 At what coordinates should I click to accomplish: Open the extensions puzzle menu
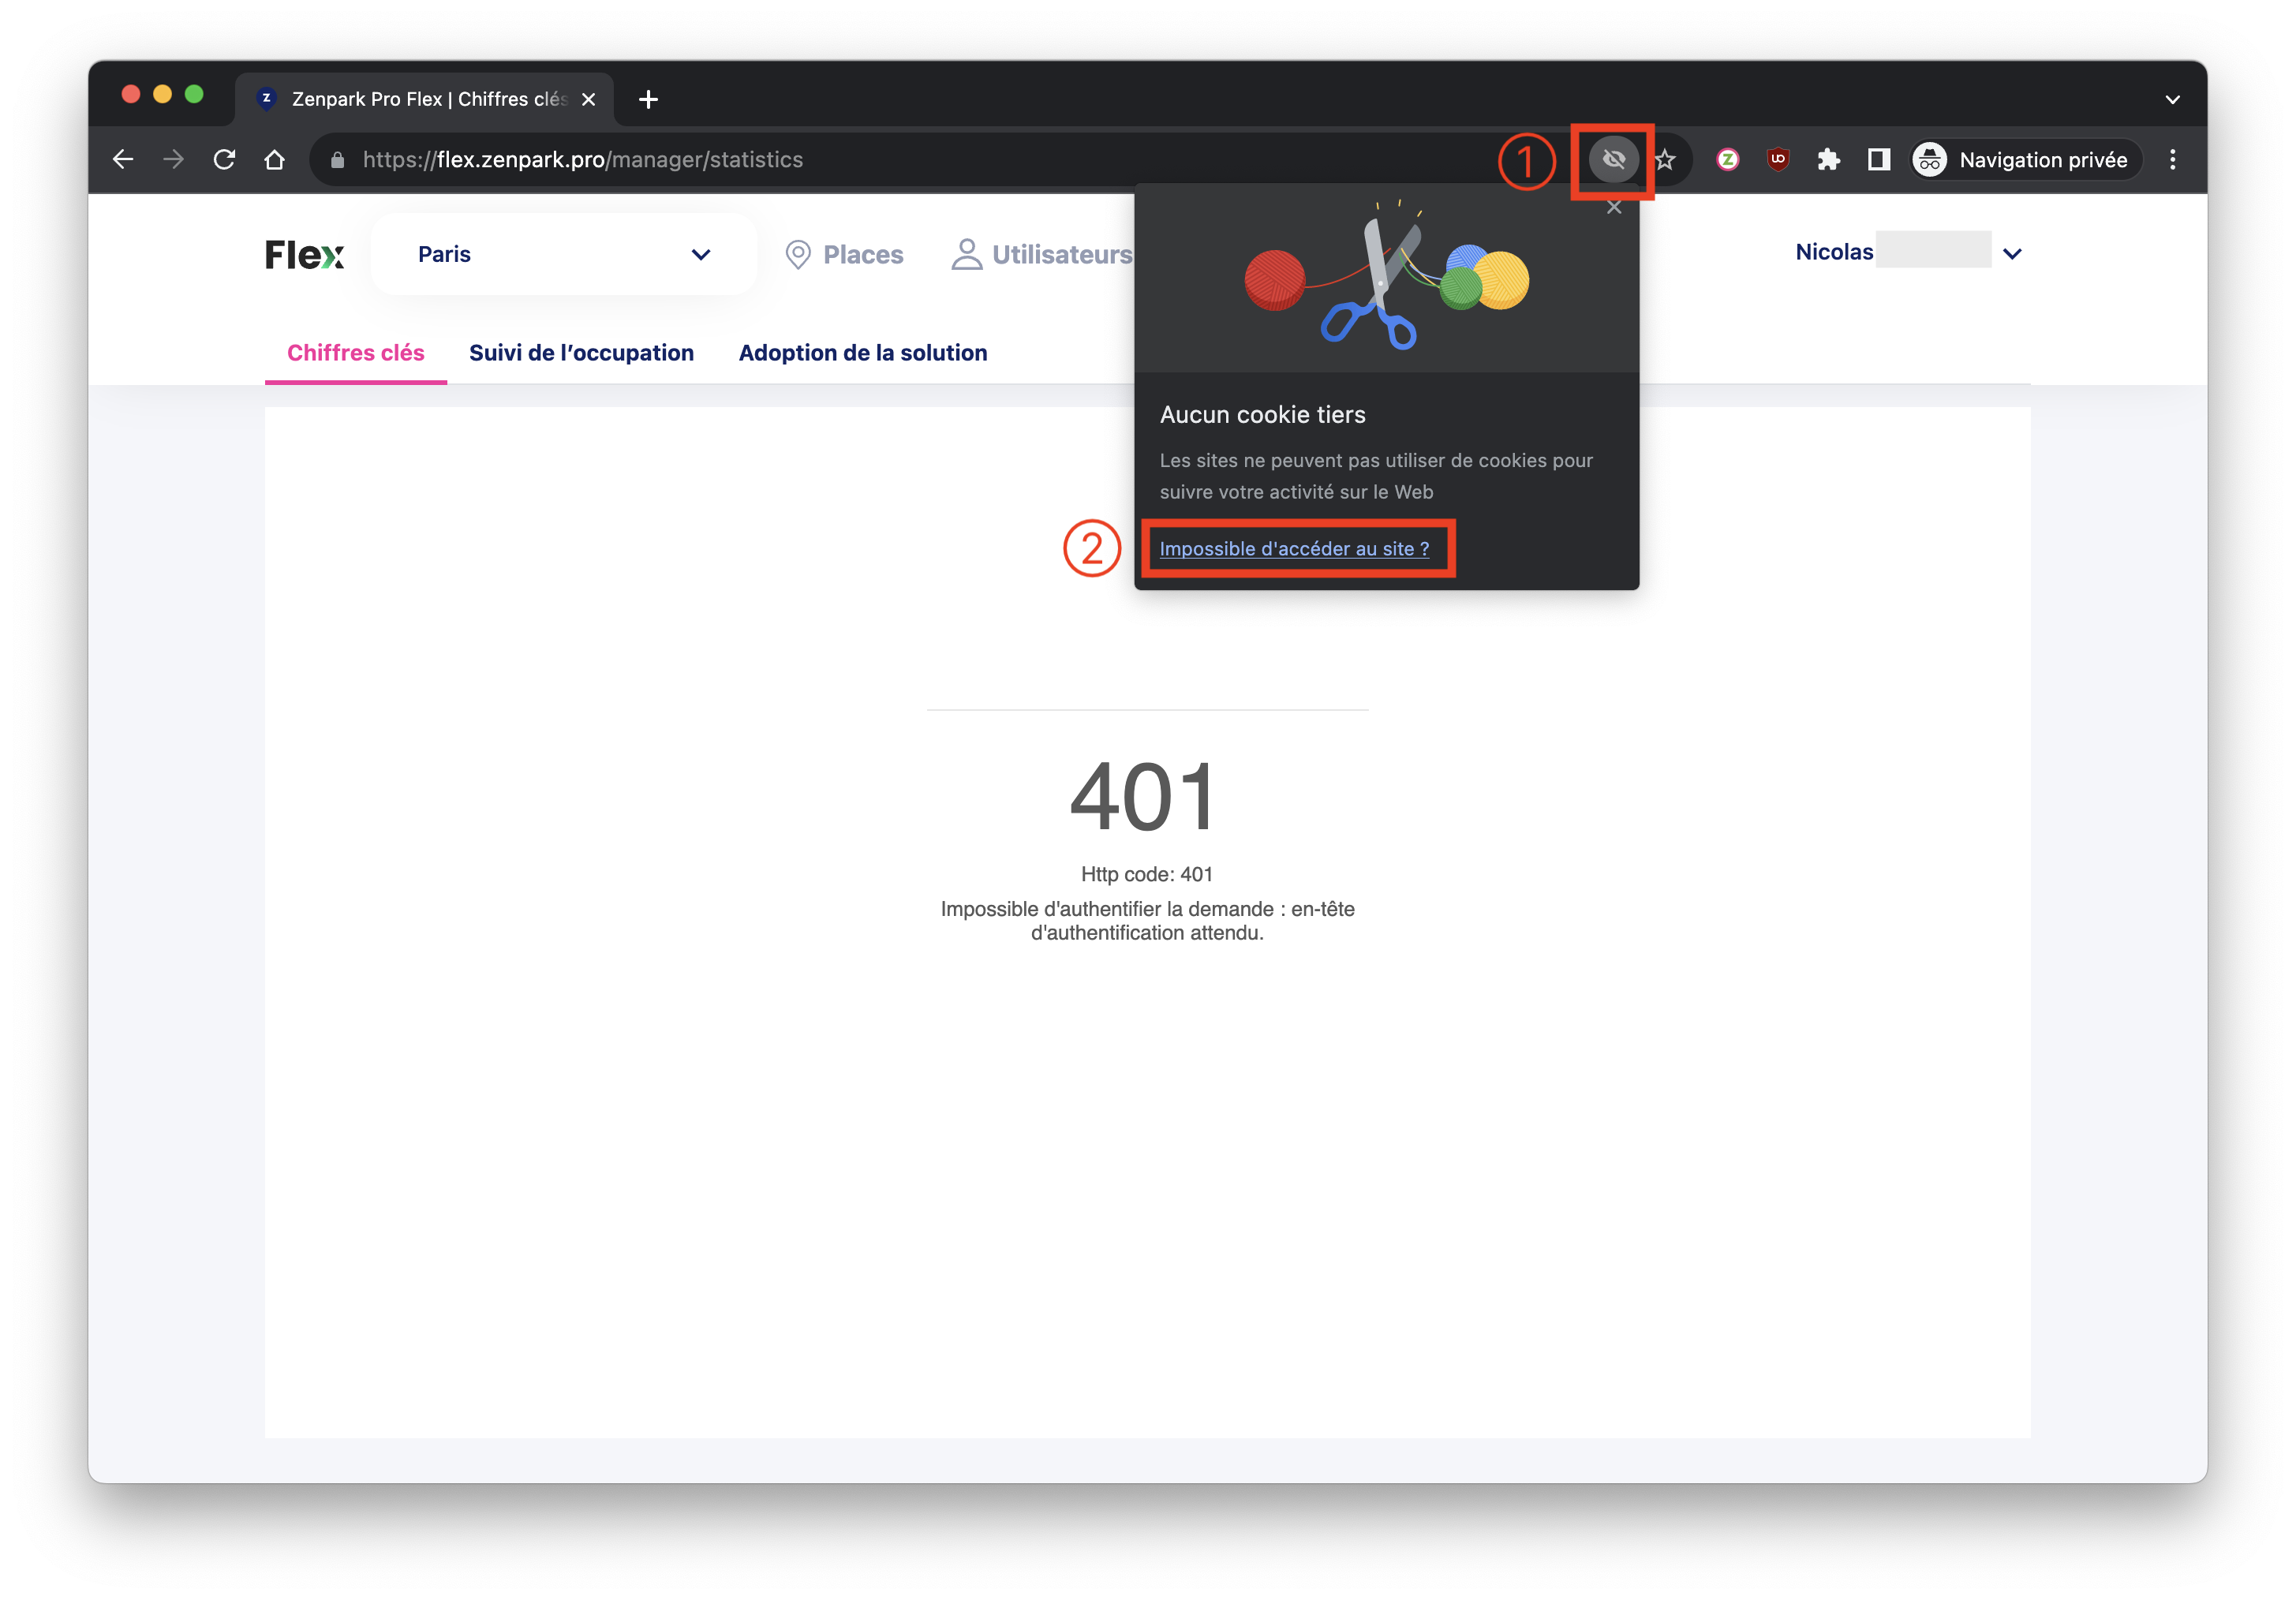pyautogui.click(x=1828, y=160)
